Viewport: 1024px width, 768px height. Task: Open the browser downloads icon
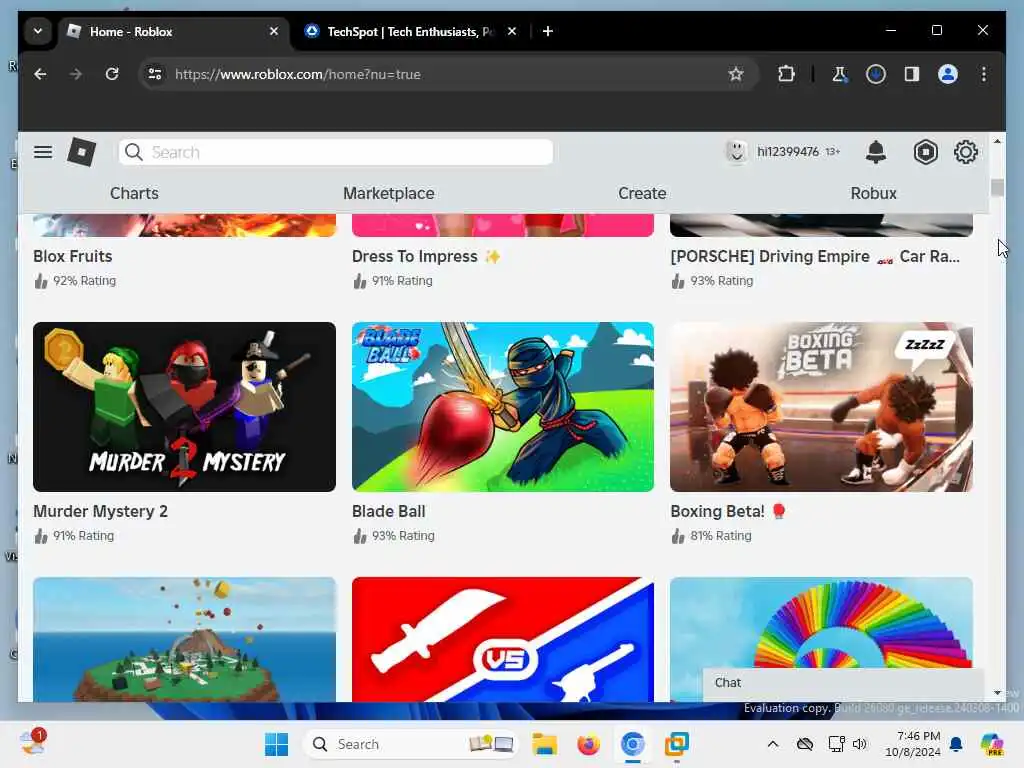pyautogui.click(x=876, y=74)
